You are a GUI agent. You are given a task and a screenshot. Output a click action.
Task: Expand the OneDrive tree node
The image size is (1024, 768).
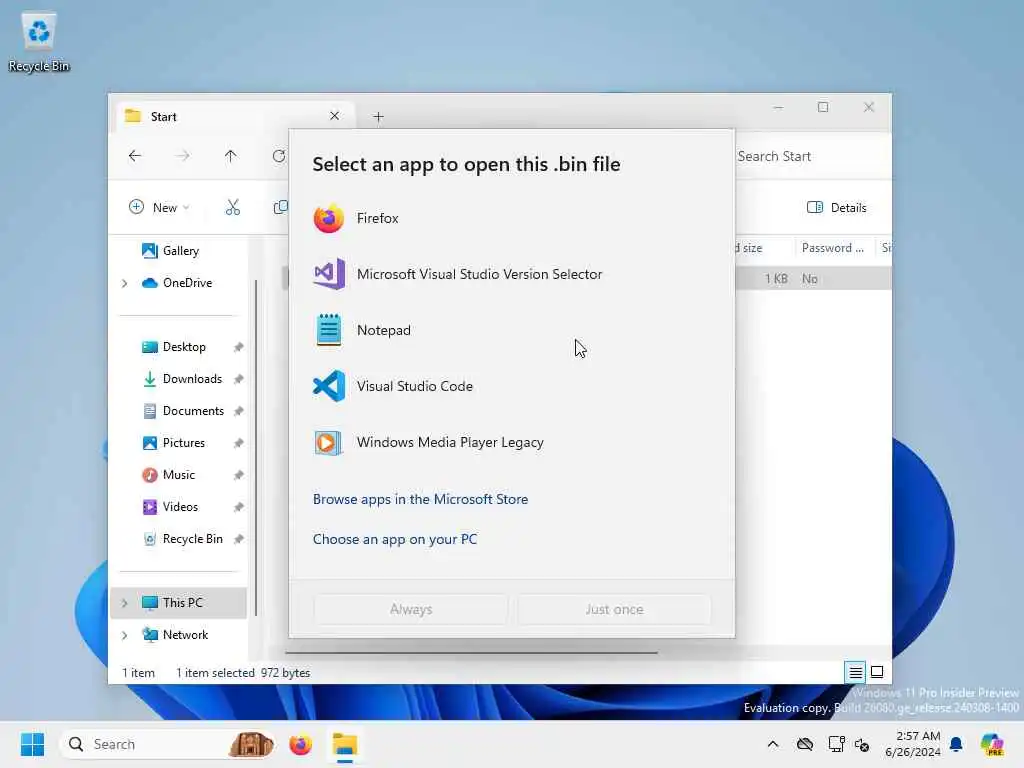(x=124, y=283)
